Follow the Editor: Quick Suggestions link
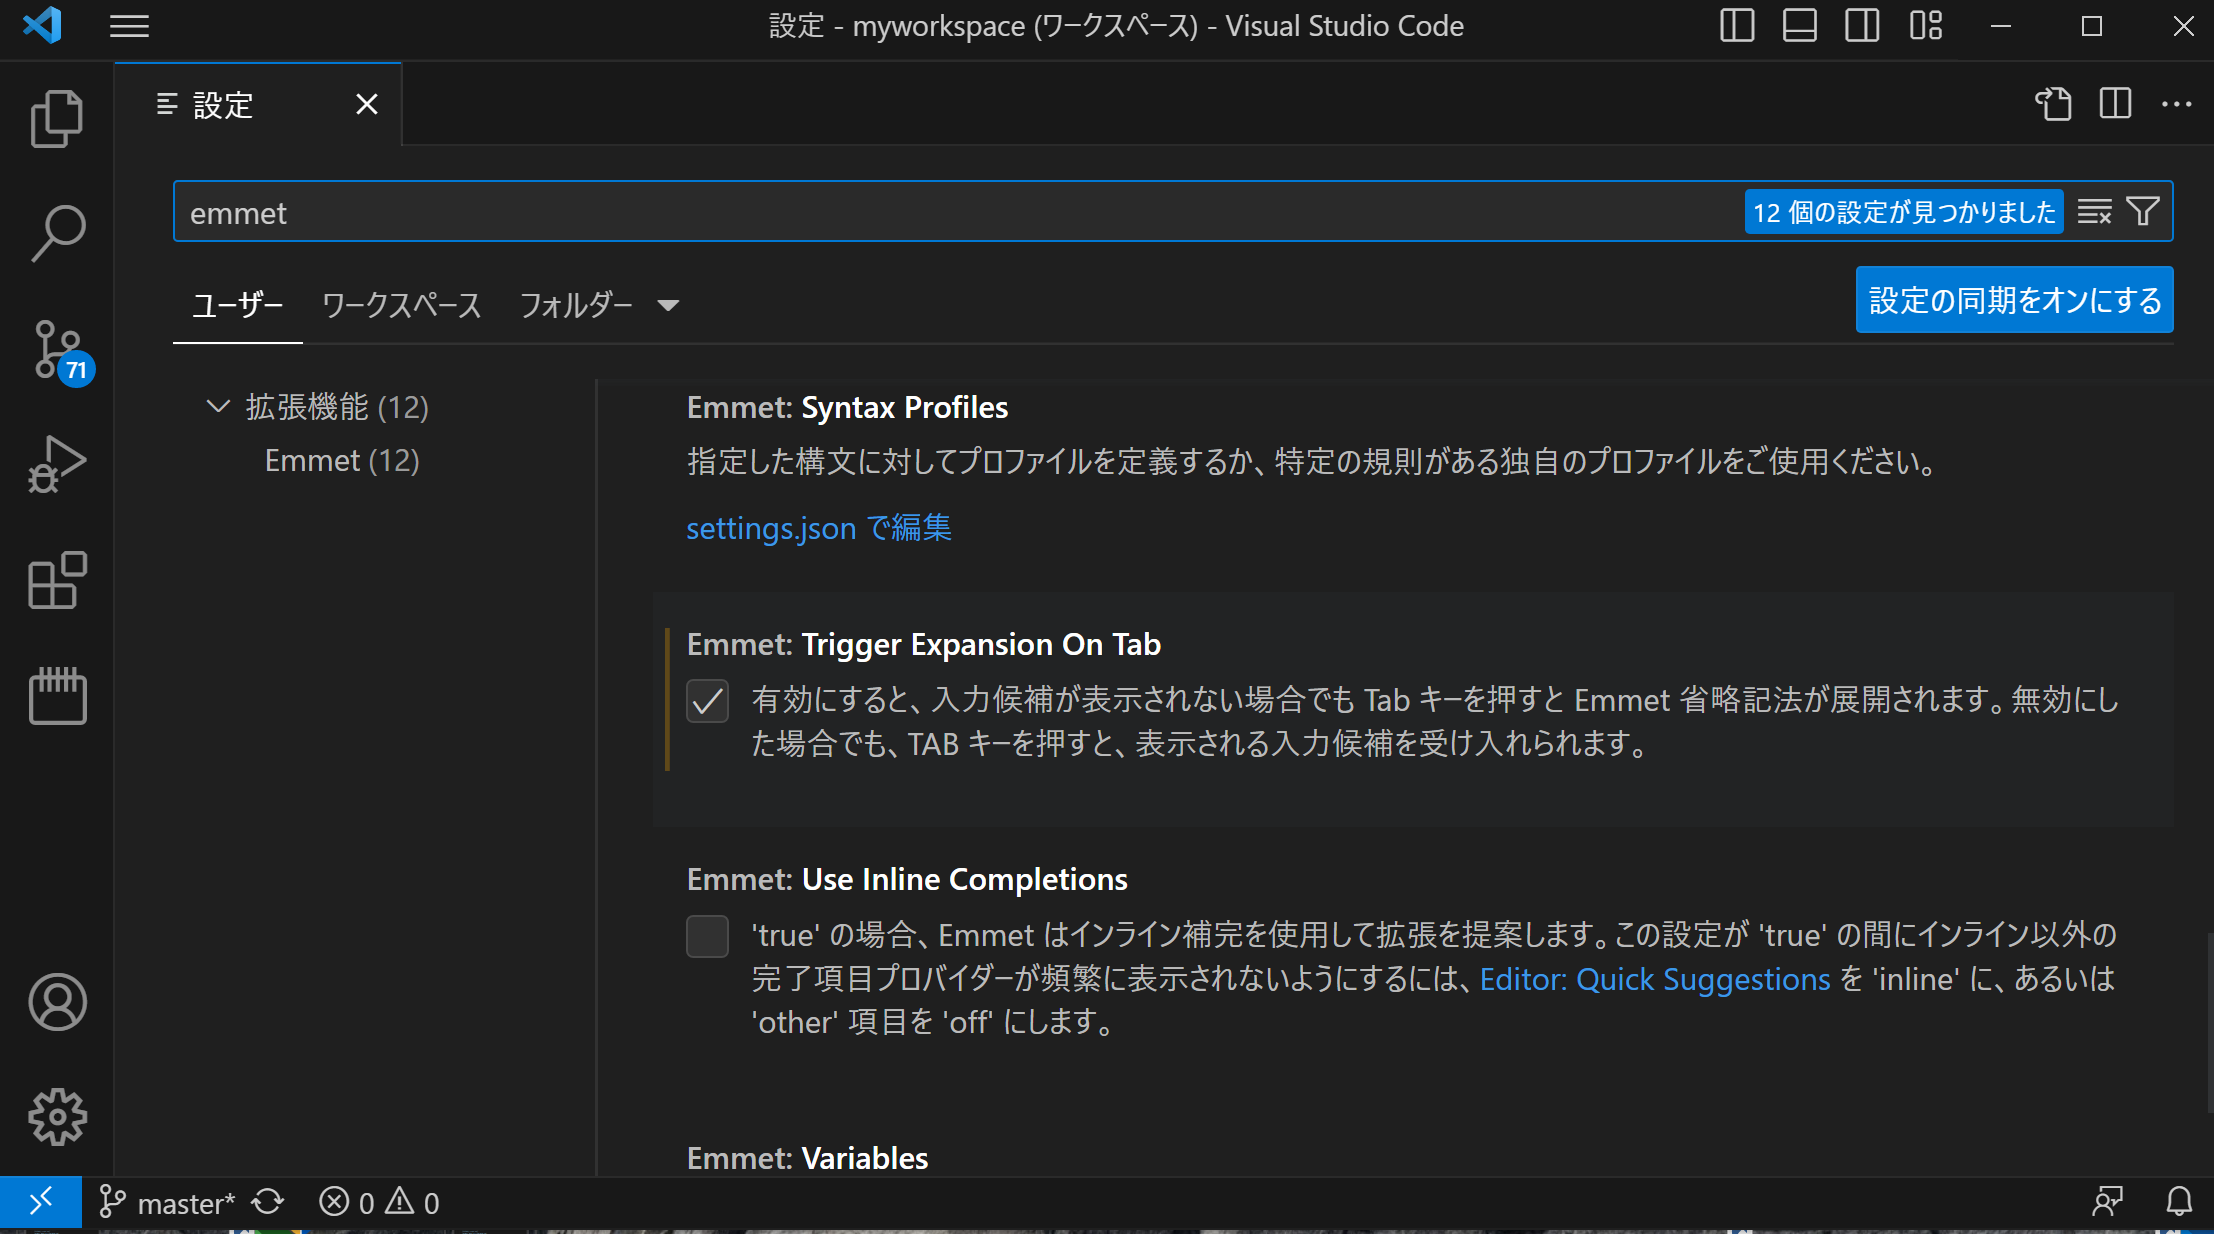 [x=1655, y=979]
